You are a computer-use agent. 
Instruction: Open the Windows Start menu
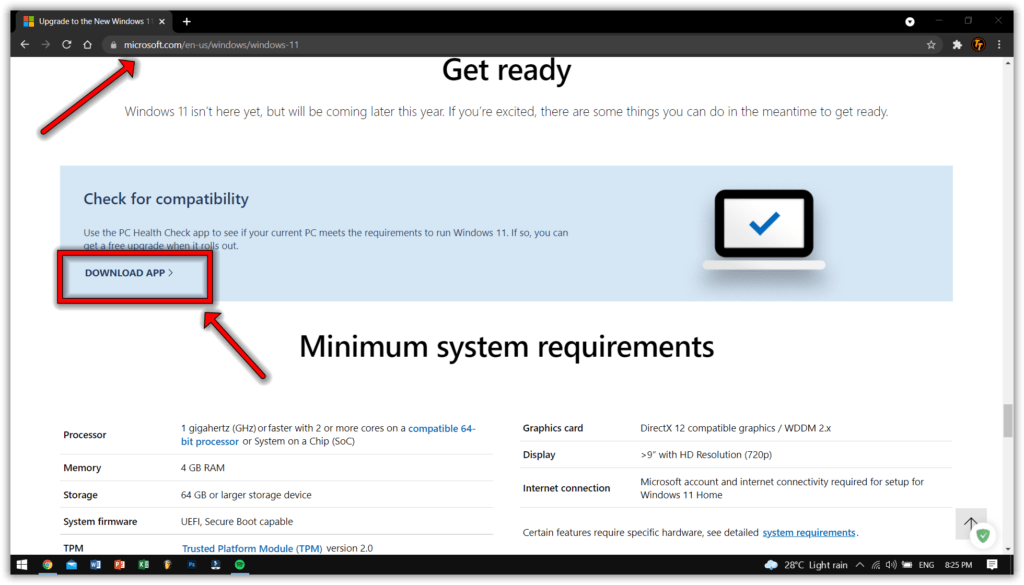click(22, 565)
